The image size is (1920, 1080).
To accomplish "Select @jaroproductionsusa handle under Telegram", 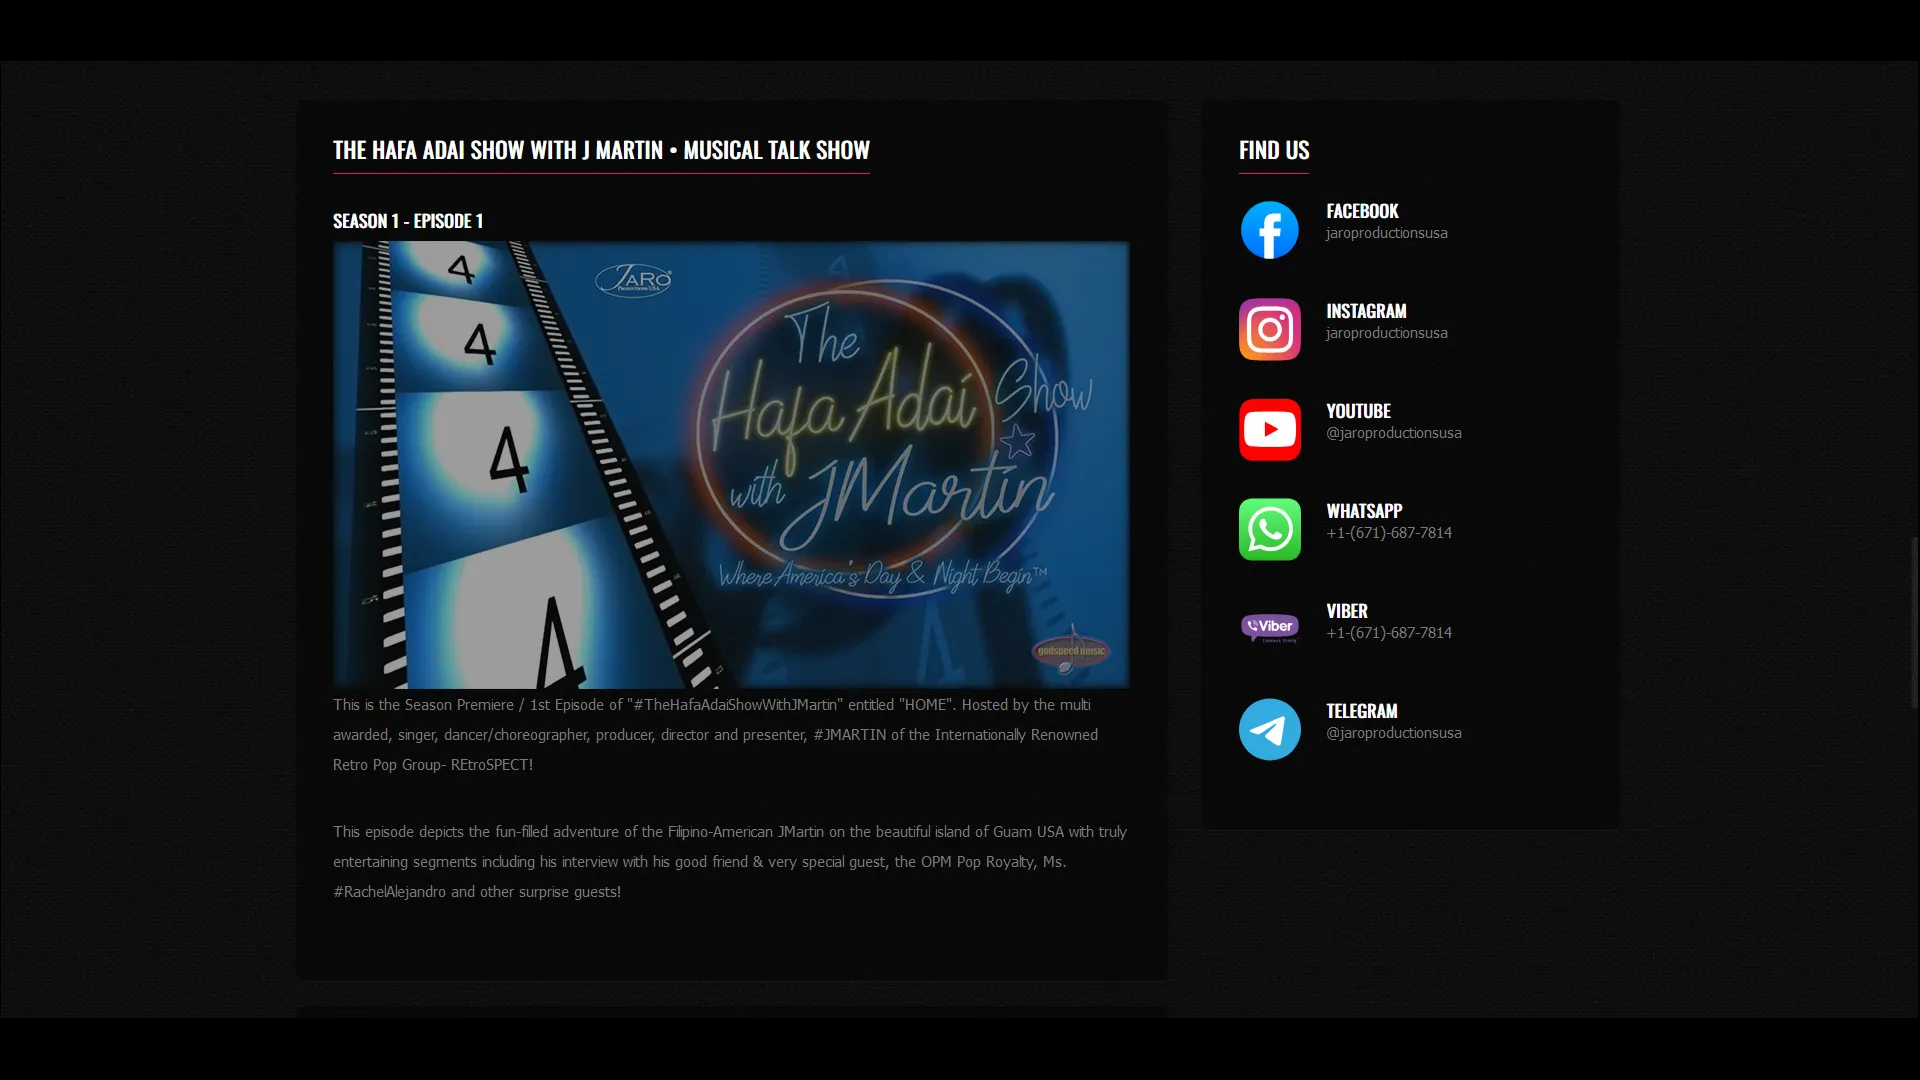I will [x=1394, y=733].
